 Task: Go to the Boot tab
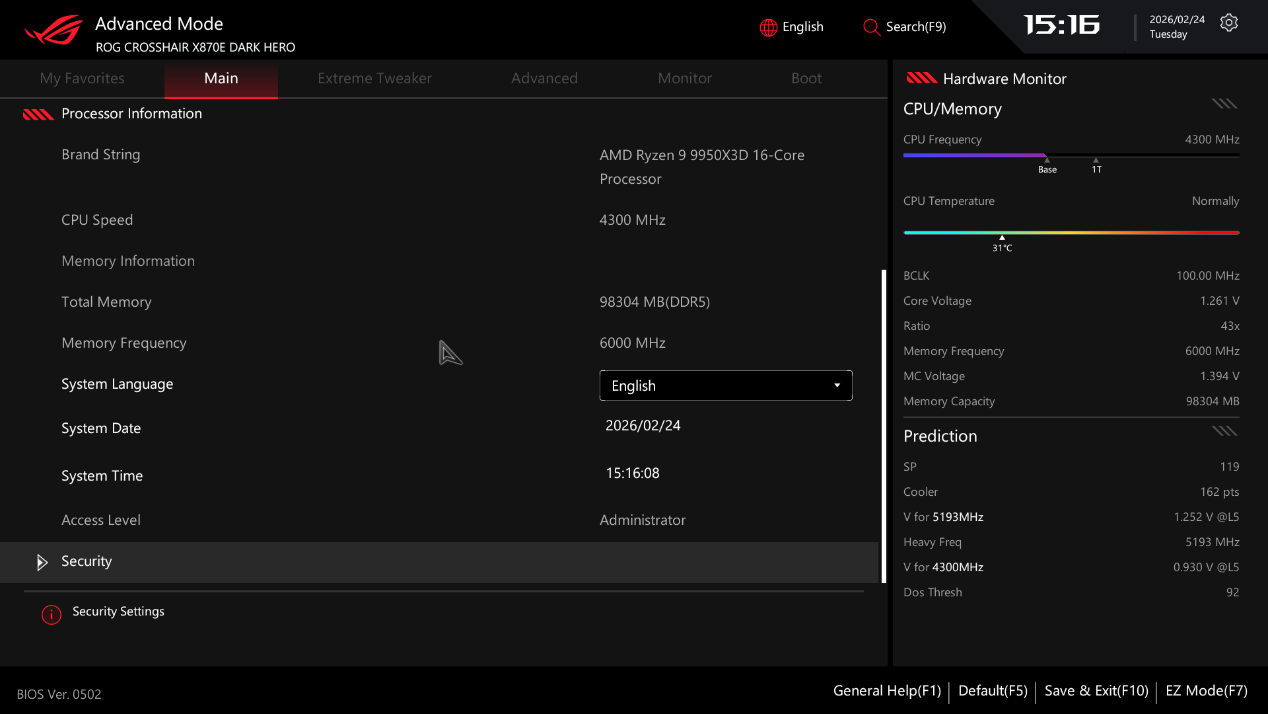pyautogui.click(x=806, y=79)
